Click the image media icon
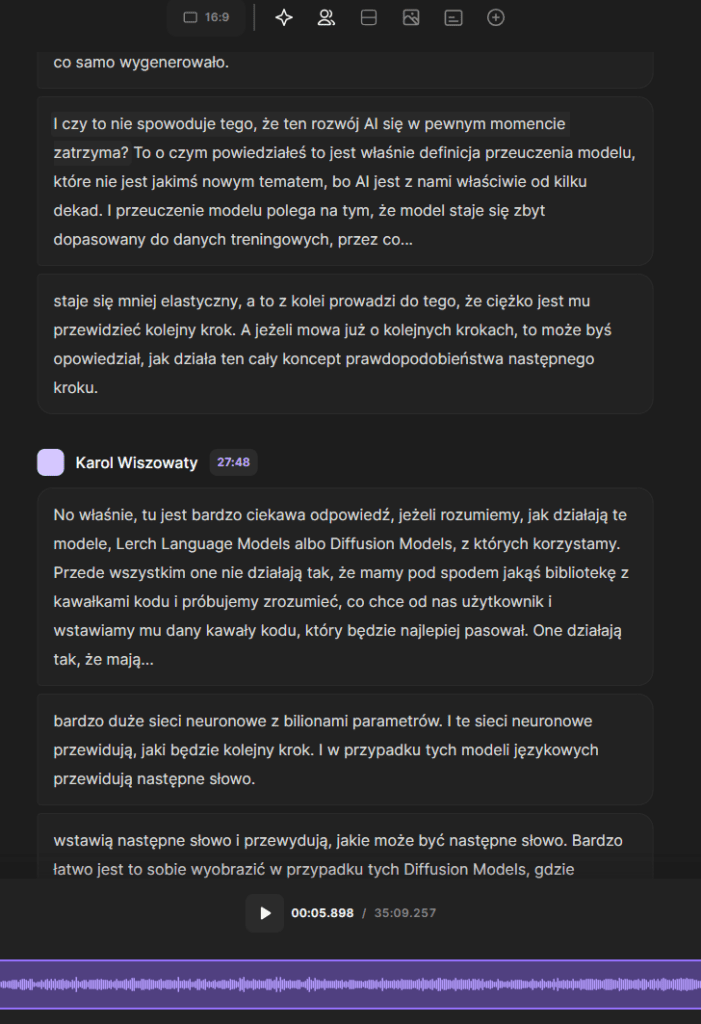The image size is (701, 1024). (x=411, y=17)
